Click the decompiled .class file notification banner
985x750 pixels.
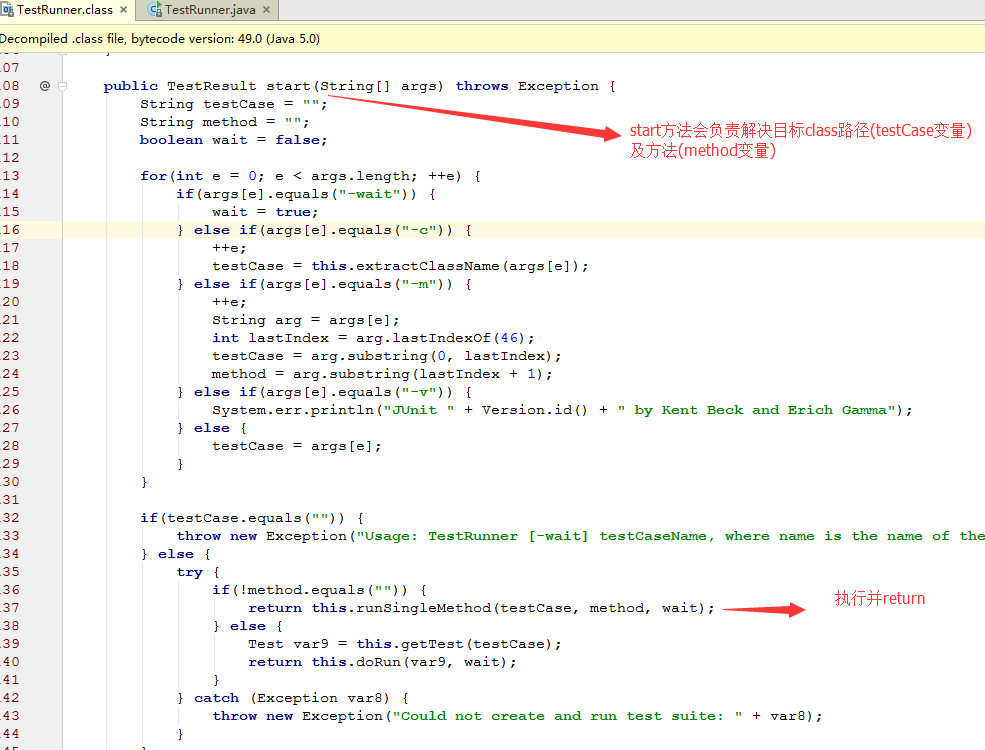[x=492, y=39]
